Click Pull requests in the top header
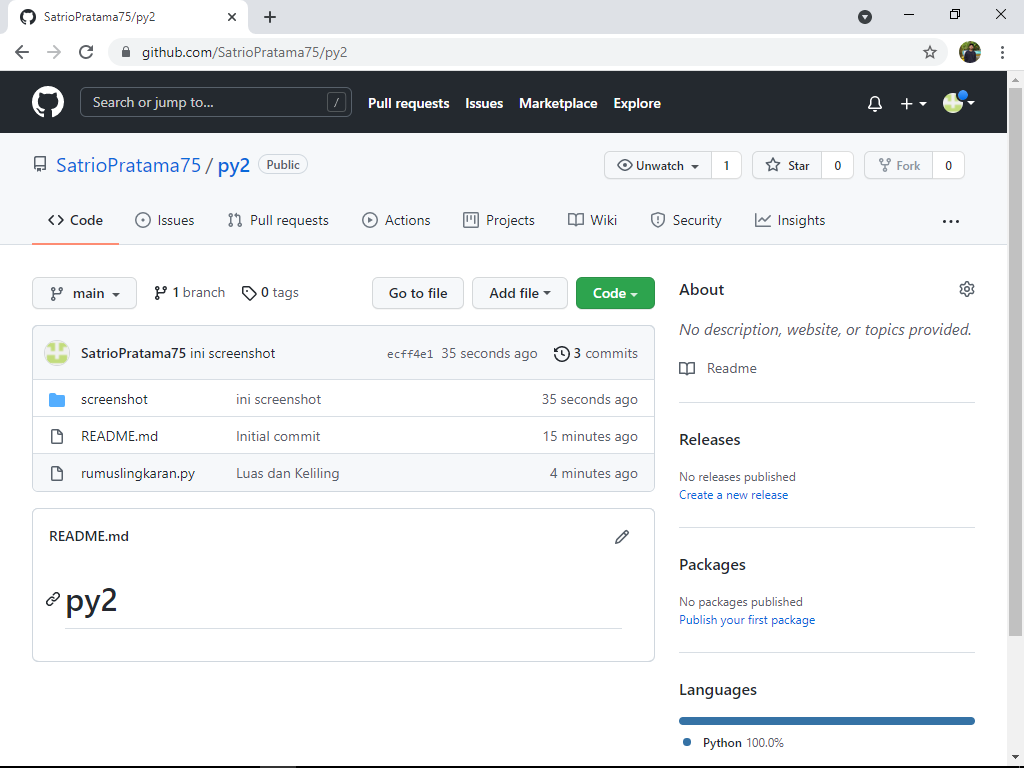This screenshot has width=1024, height=768. point(409,103)
